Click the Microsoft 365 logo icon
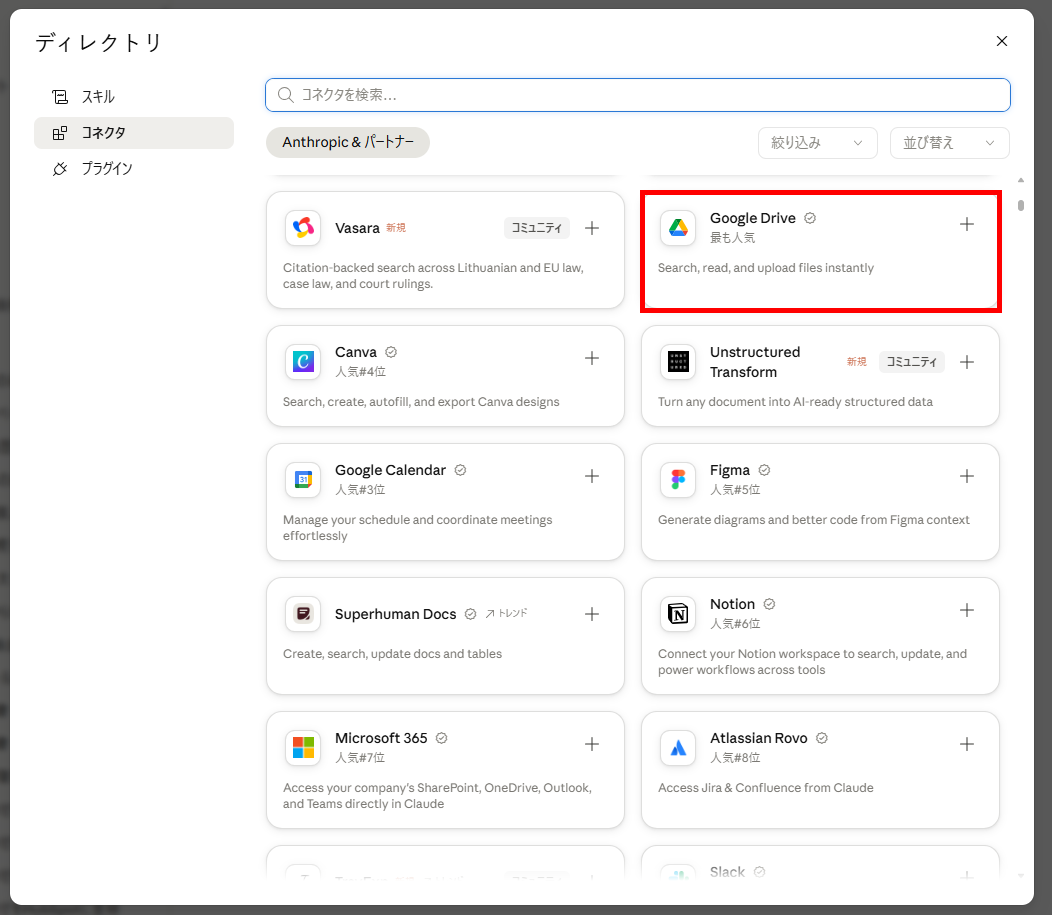This screenshot has height=915, width=1052. [x=303, y=748]
